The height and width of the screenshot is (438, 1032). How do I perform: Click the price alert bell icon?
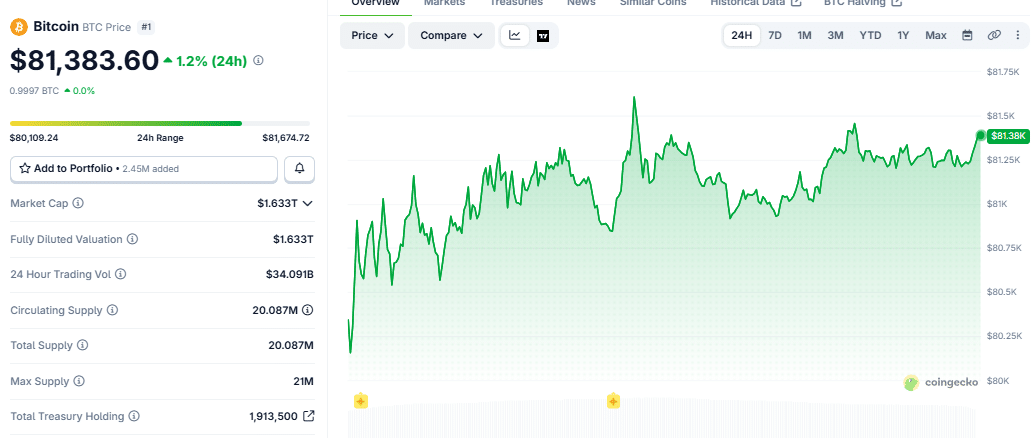pos(299,169)
